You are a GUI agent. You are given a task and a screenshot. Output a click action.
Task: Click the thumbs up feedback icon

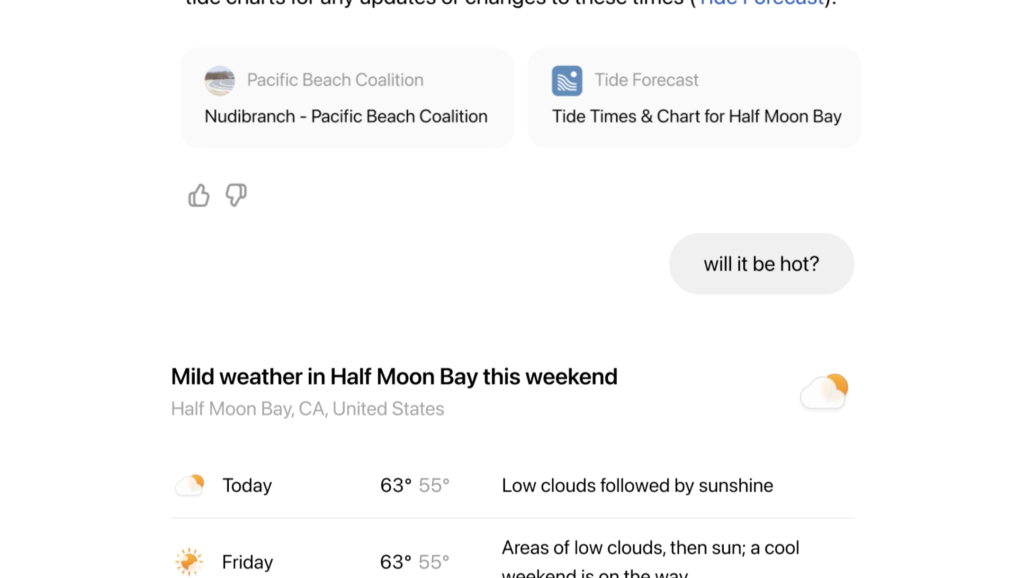199,195
